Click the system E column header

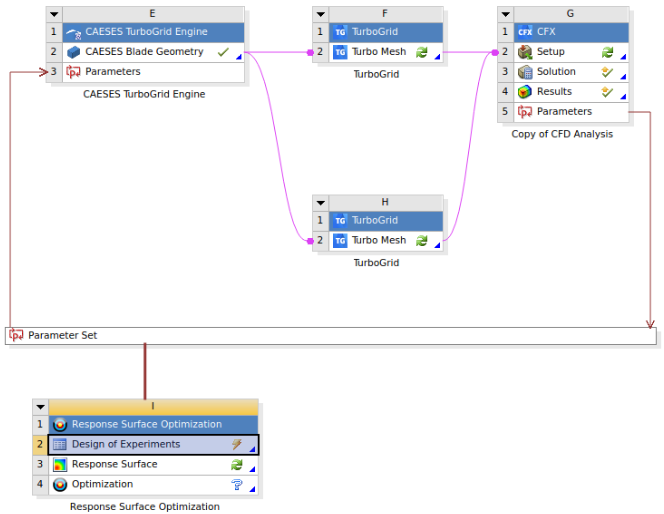pyautogui.click(x=153, y=14)
